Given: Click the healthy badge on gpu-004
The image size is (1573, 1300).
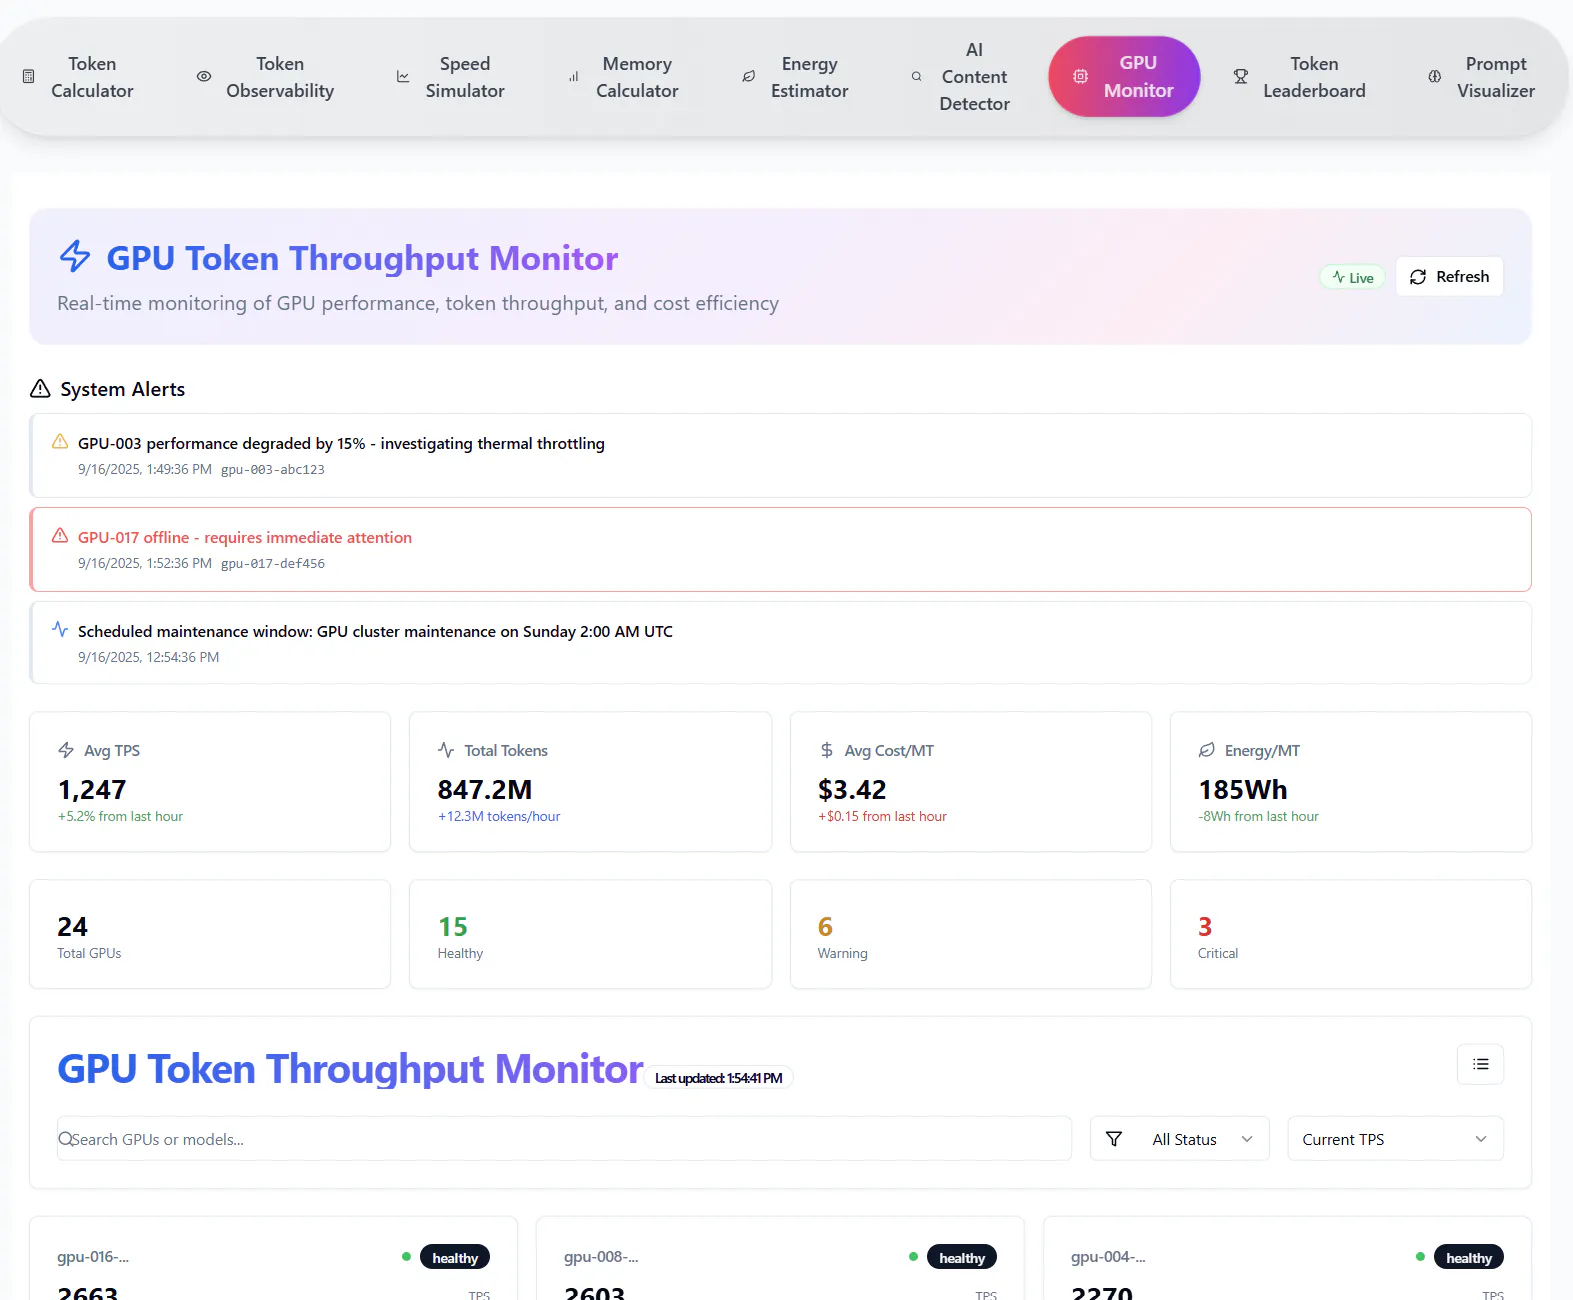Looking at the screenshot, I should point(1469,1257).
